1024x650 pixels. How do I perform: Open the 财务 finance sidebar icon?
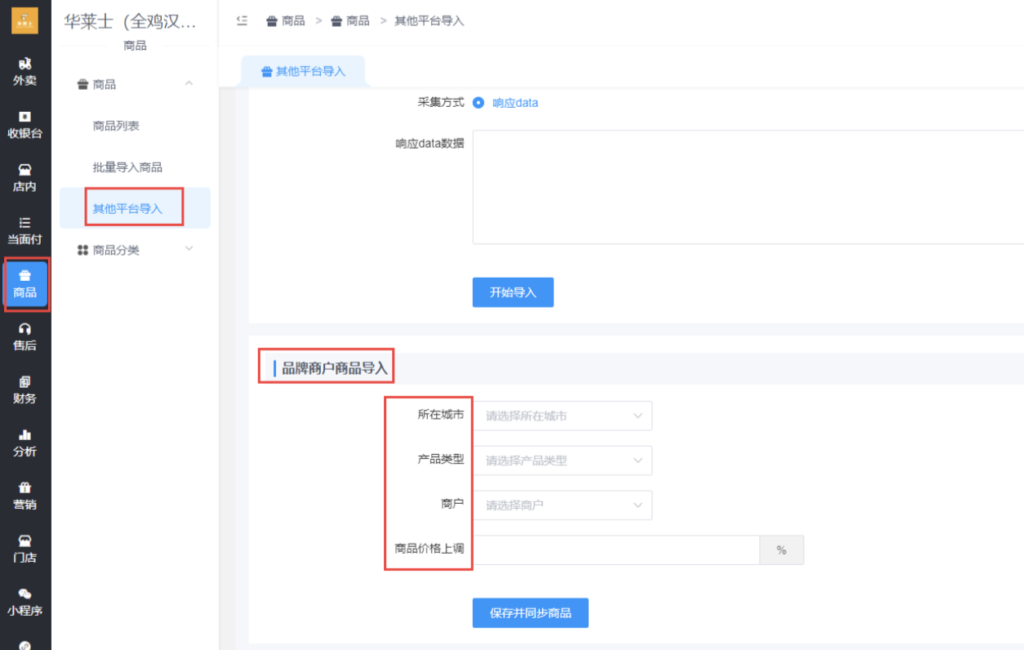point(25,389)
